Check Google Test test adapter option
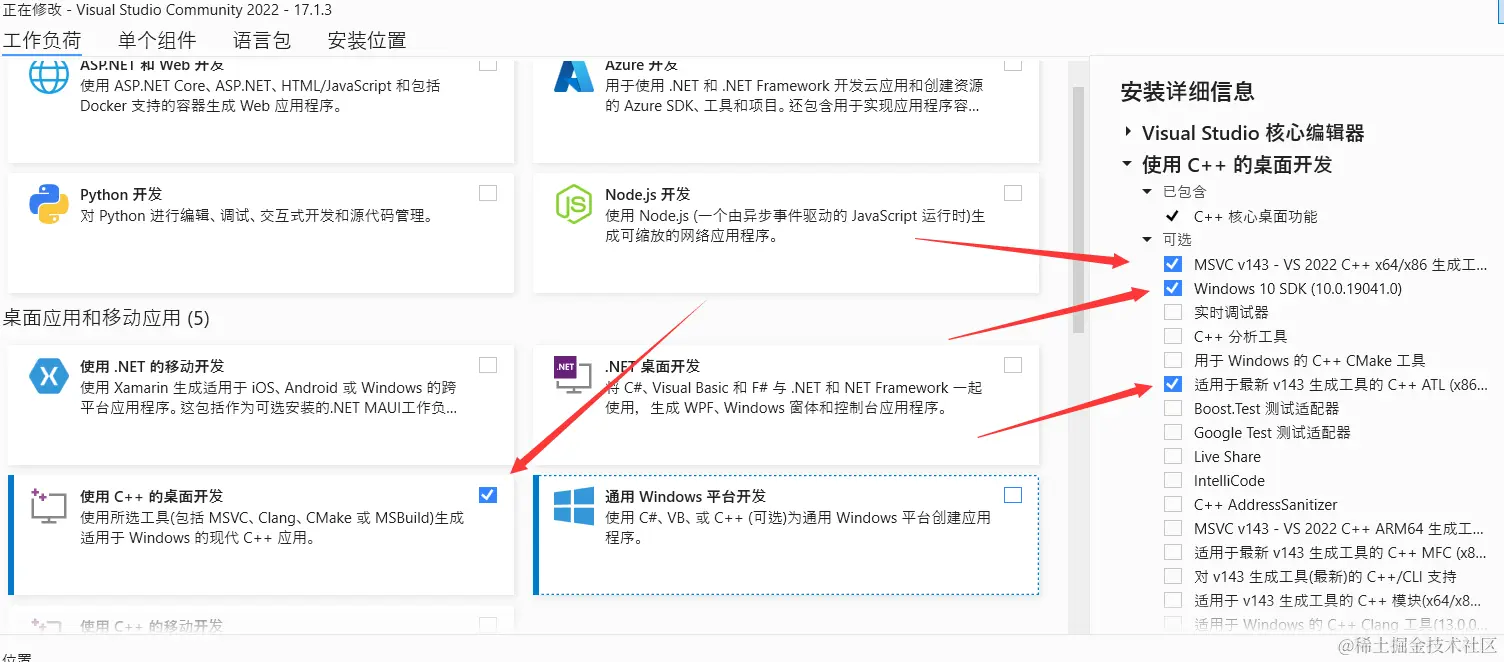The height and width of the screenshot is (662, 1504). pos(1173,432)
